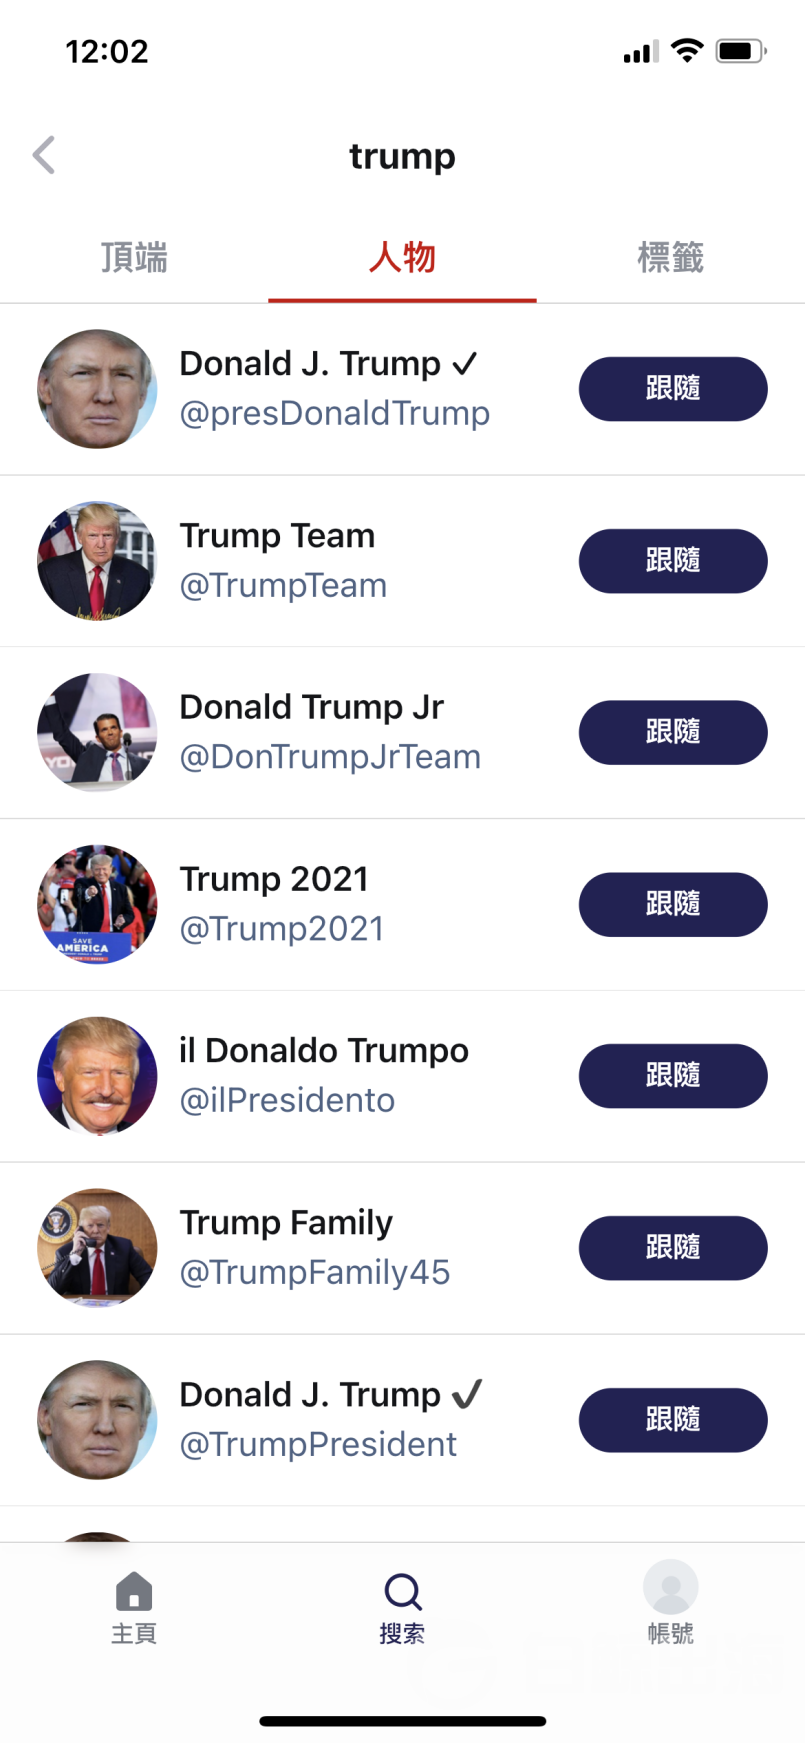
Task: Open the 帳號 account avatar icon
Action: click(x=670, y=1587)
